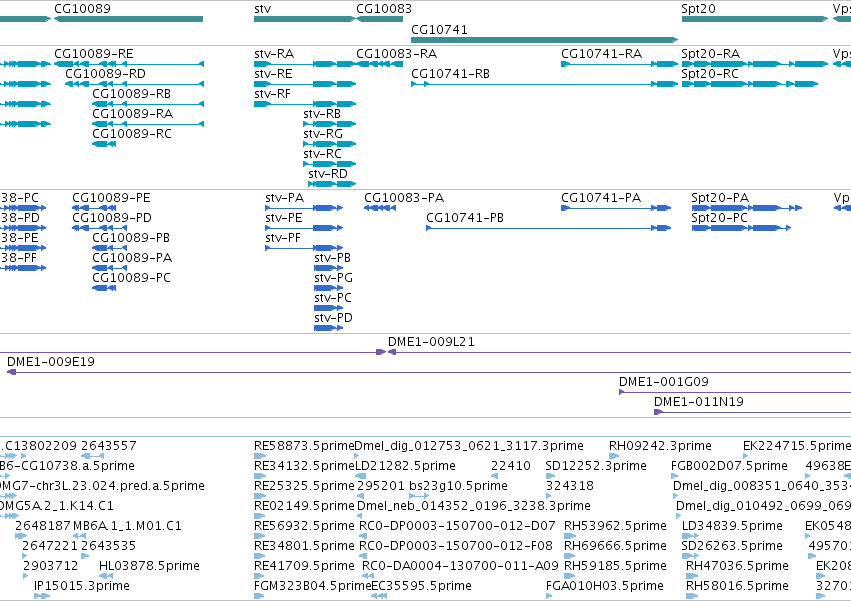This screenshot has width=851, height=601.
Task: Click the Spt20-PA protein
Action: (x=747, y=208)
